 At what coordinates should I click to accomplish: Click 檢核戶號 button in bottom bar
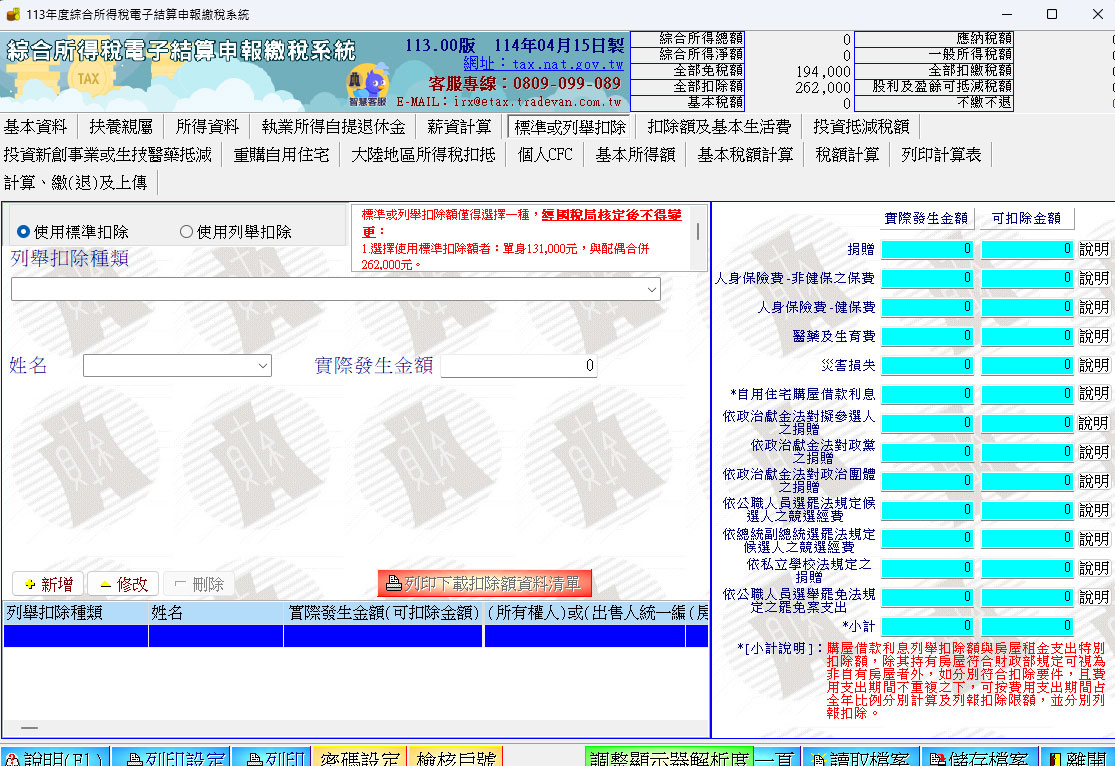456,757
